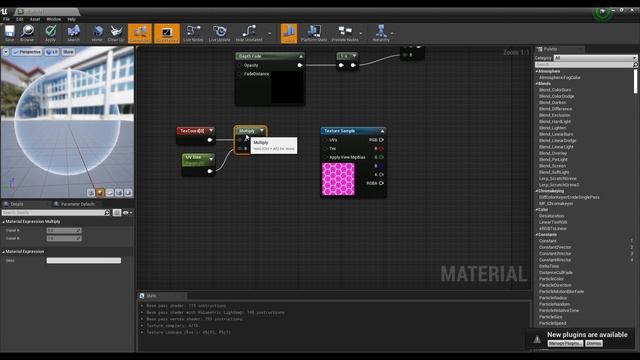The height and width of the screenshot is (360, 640).
Task: Expand the 1-x node arrow
Action: click(x=354, y=56)
